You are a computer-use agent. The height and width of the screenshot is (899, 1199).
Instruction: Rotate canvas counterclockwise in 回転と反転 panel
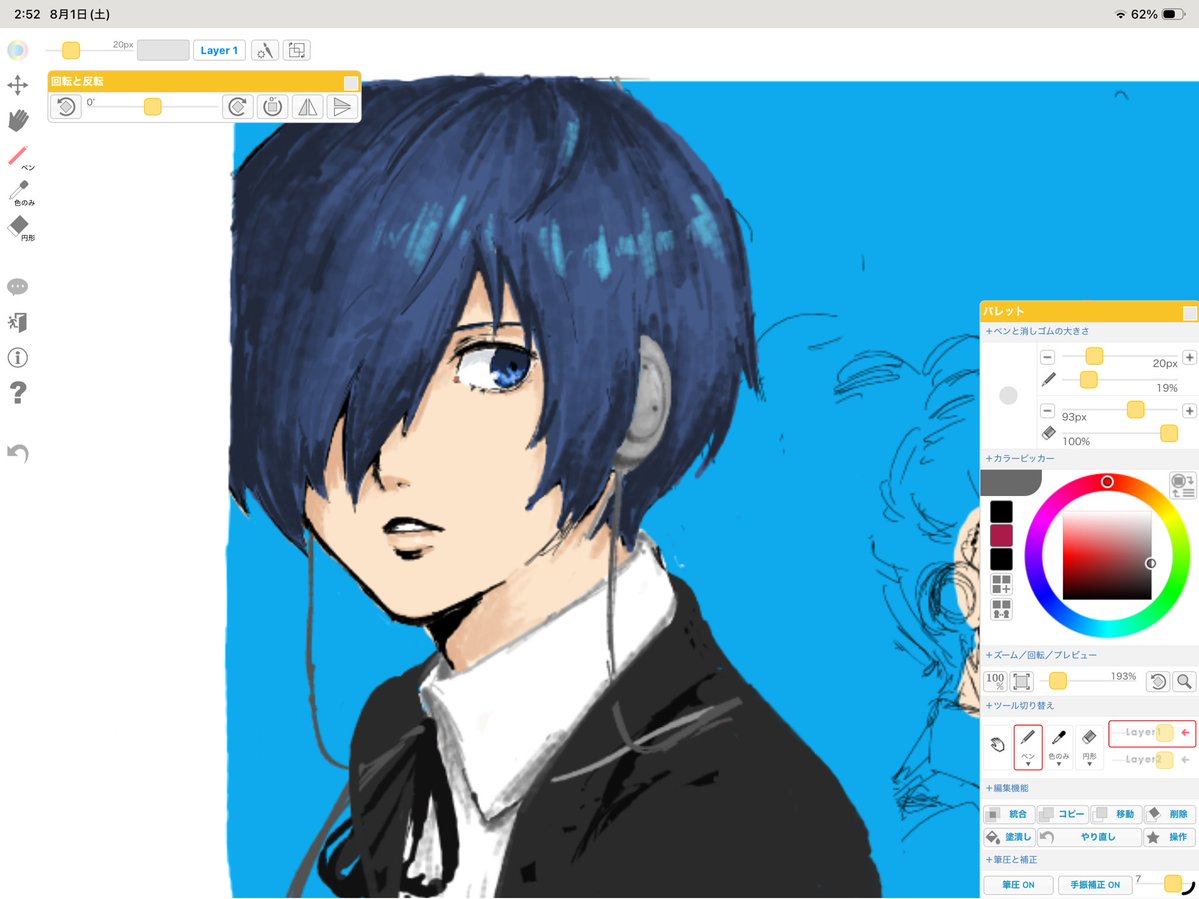click(66, 106)
